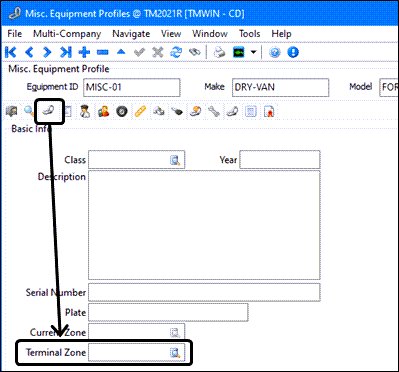Cancel edits with the X icon
Image resolution: width=399 pixels, height=372 pixels.
pos(157,52)
